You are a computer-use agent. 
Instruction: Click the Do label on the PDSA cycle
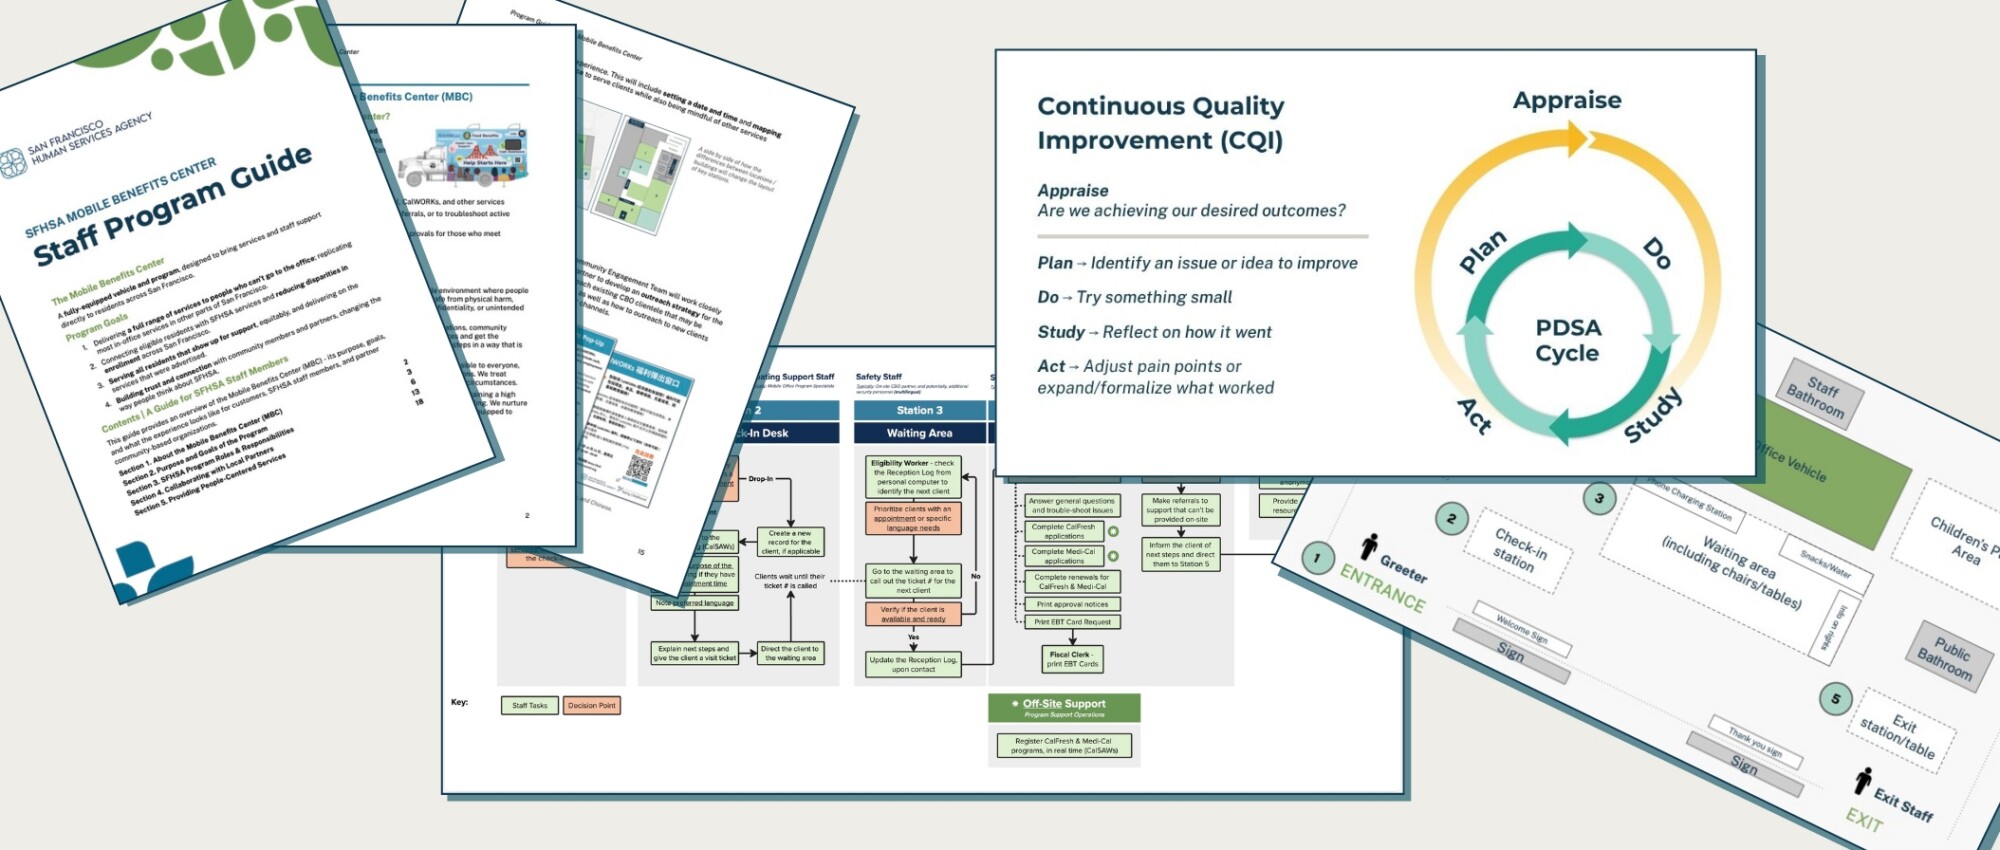point(1657,254)
